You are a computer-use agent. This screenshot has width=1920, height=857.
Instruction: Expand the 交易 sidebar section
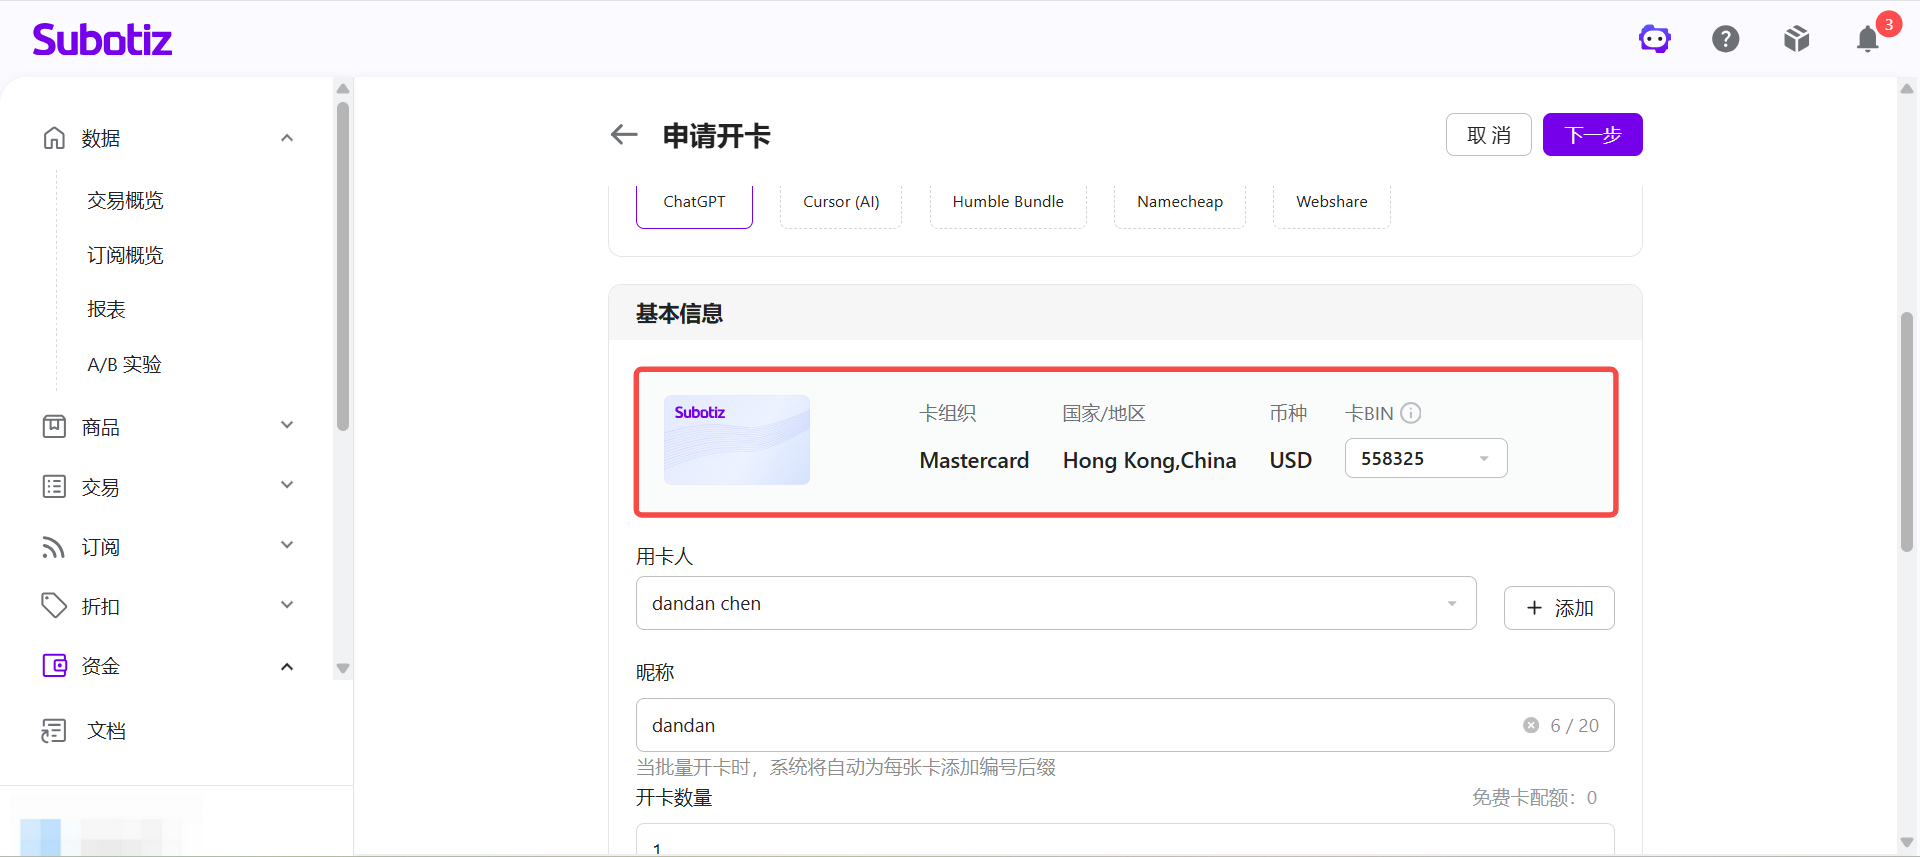click(x=287, y=485)
